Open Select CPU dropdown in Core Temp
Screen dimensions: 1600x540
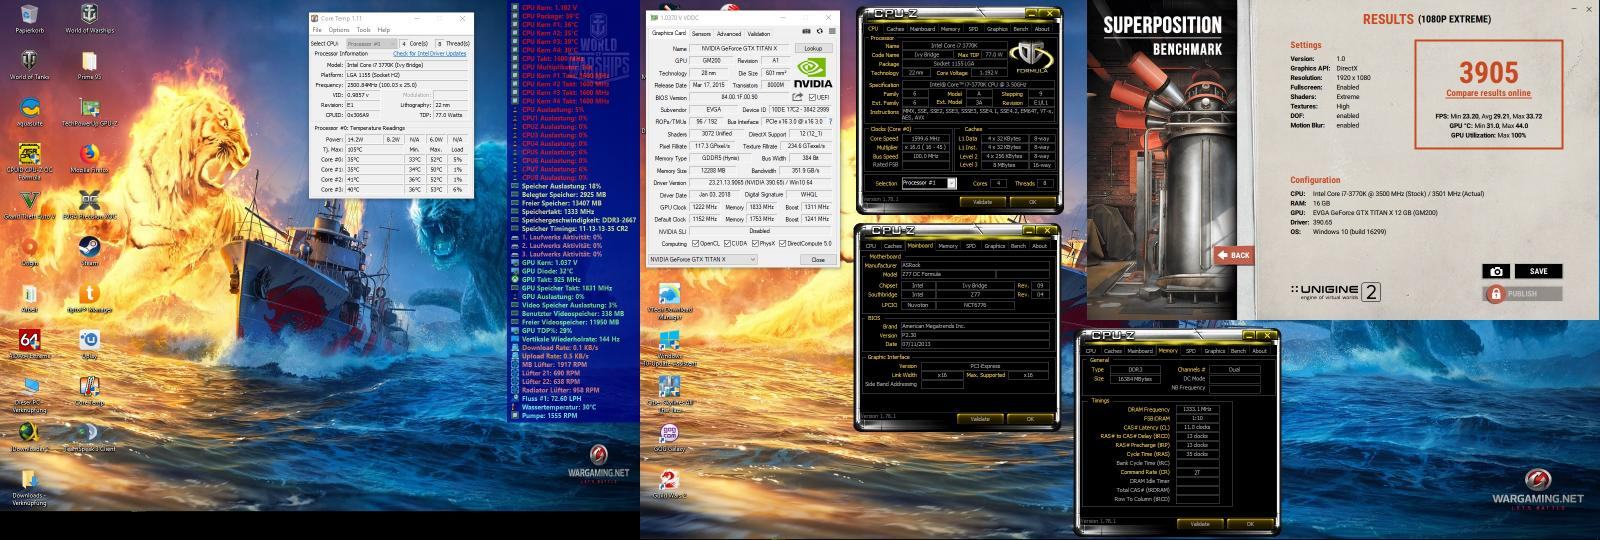[x=371, y=43]
